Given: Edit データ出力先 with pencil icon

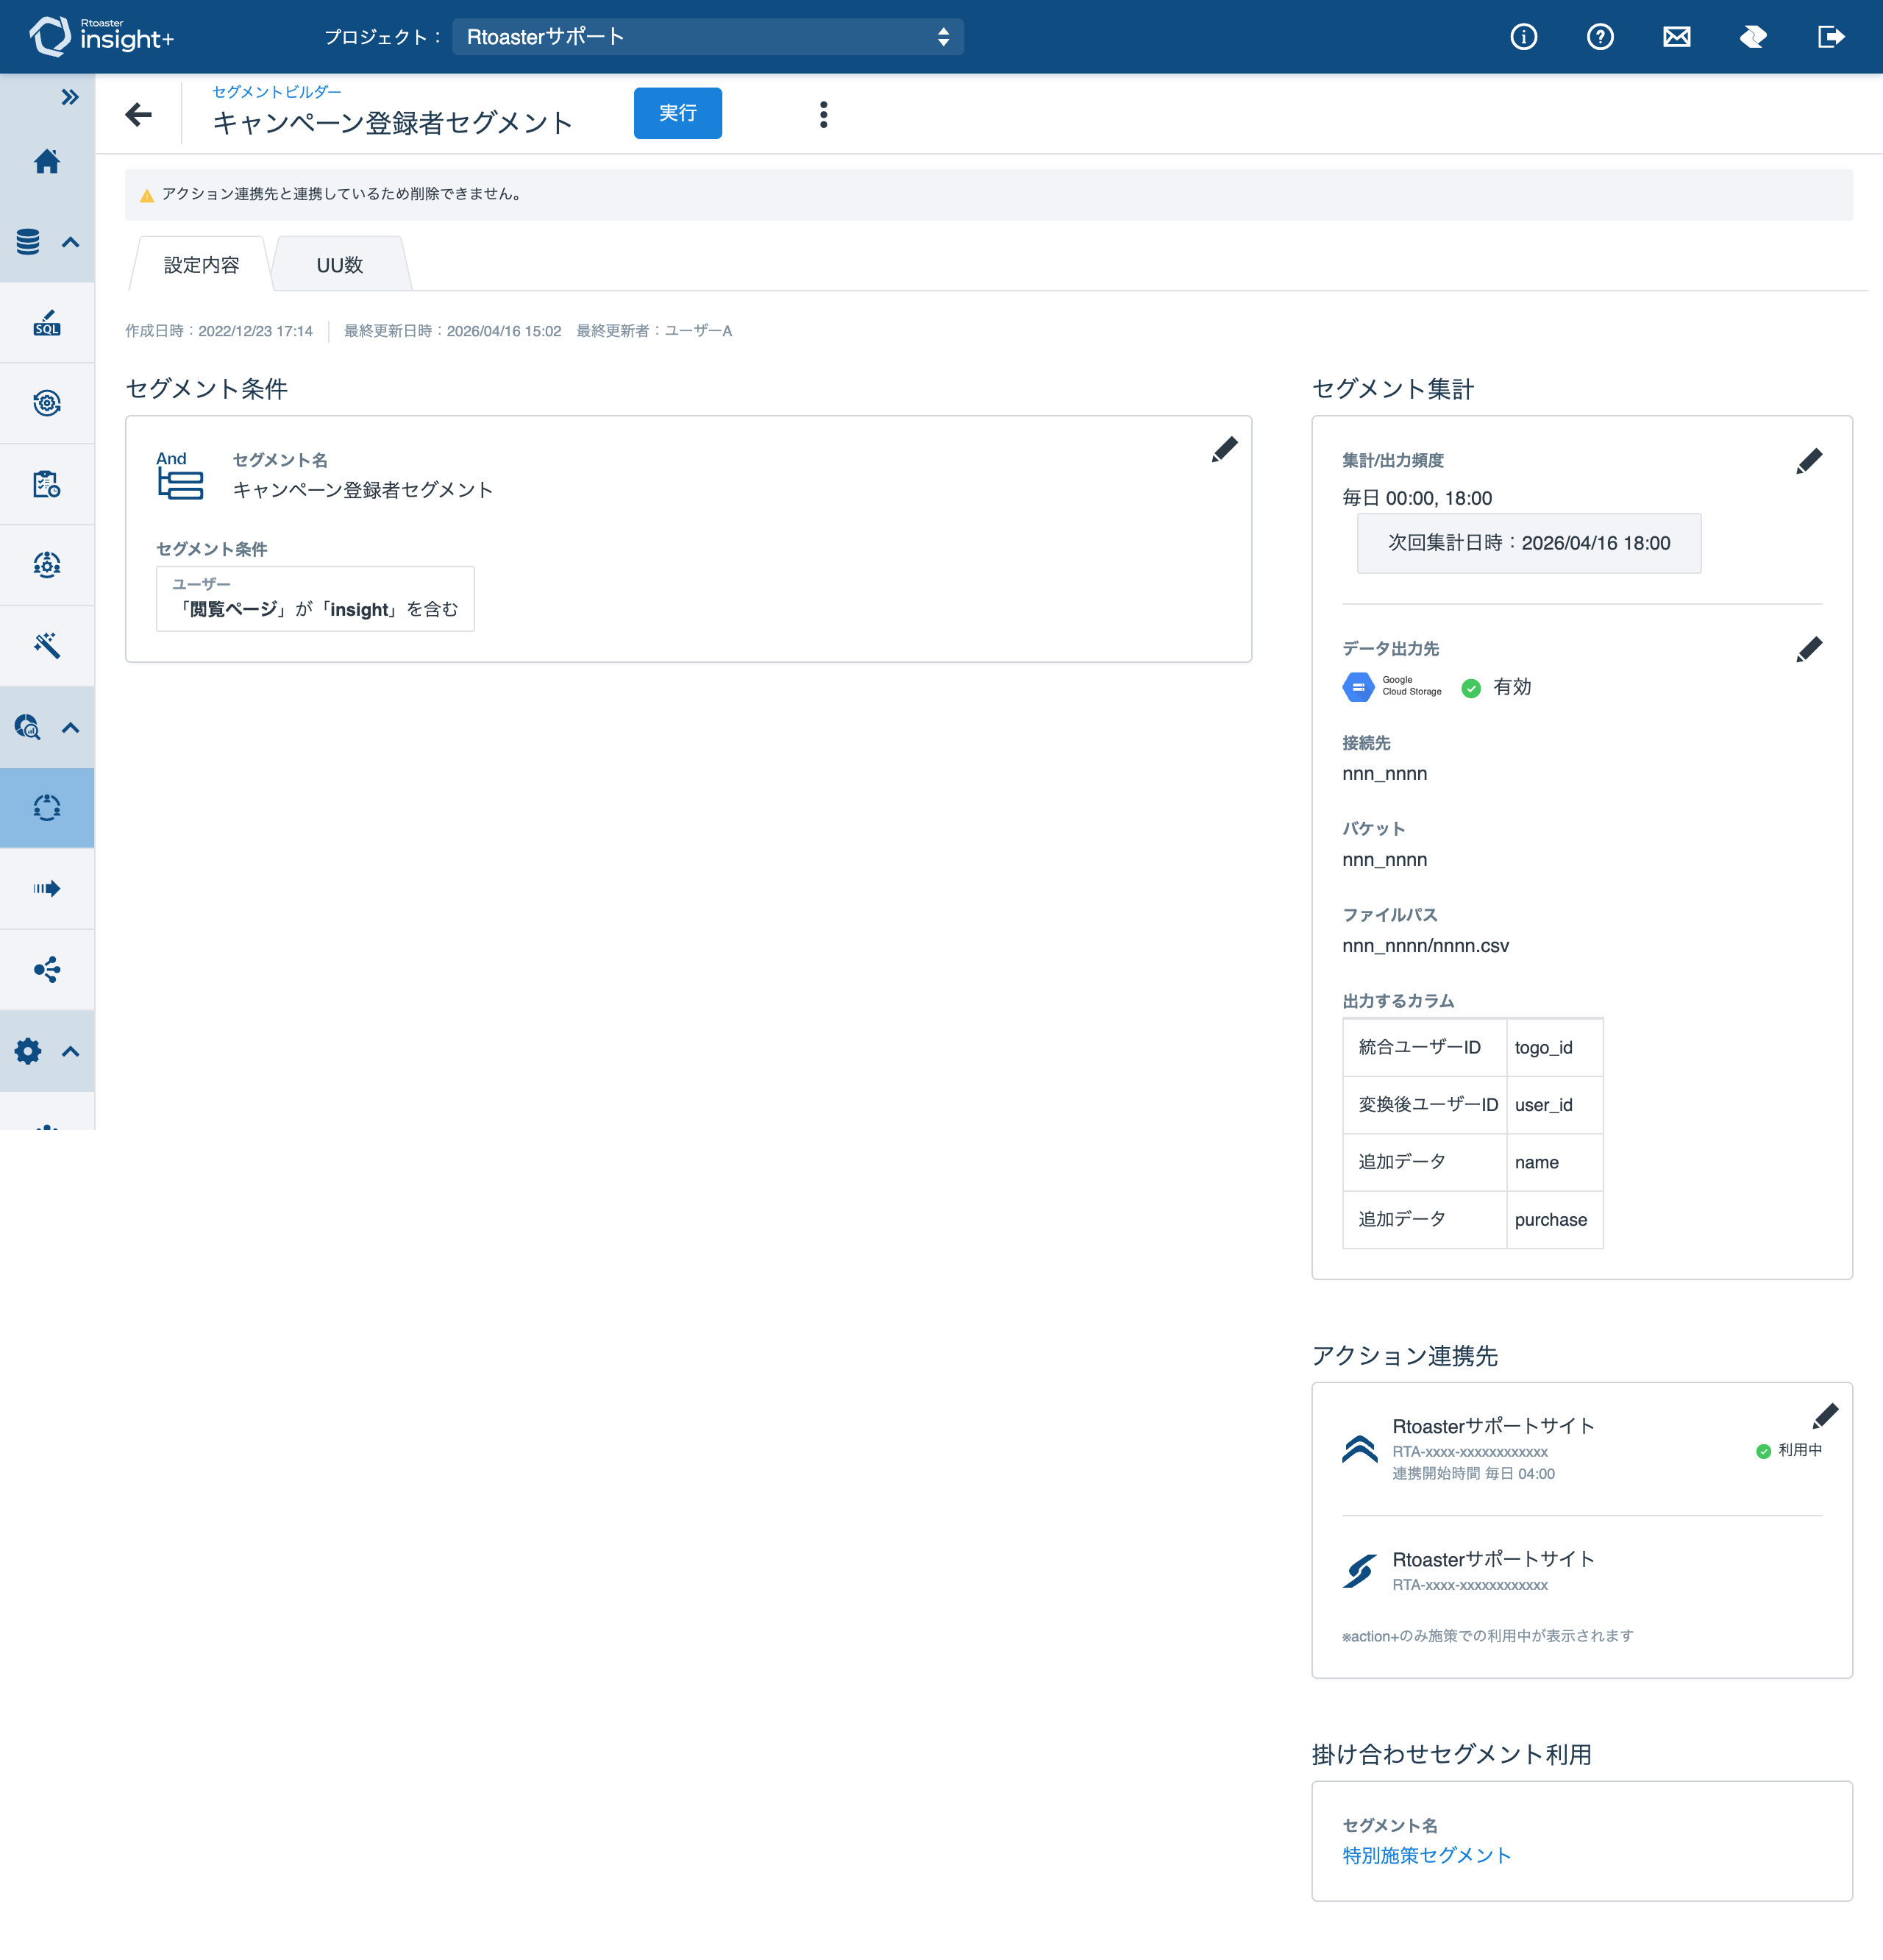Looking at the screenshot, I should point(1809,649).
